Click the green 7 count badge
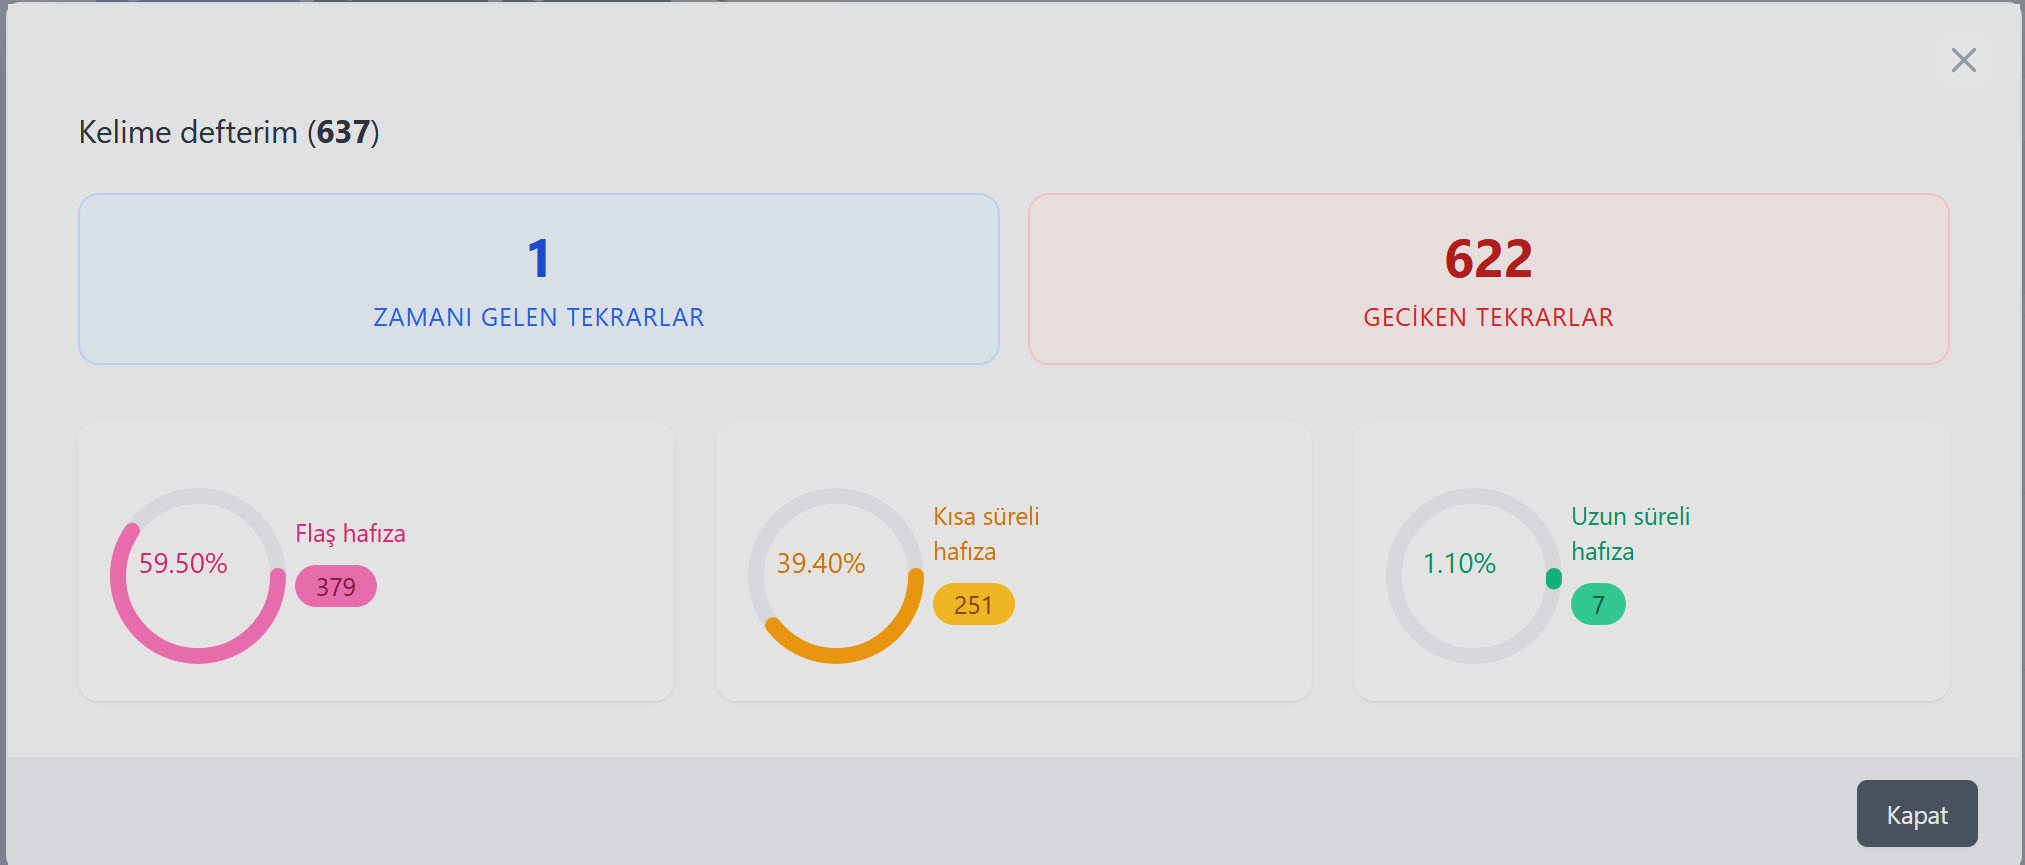Screen dimensions: 2025x865 pos(1598,604)
